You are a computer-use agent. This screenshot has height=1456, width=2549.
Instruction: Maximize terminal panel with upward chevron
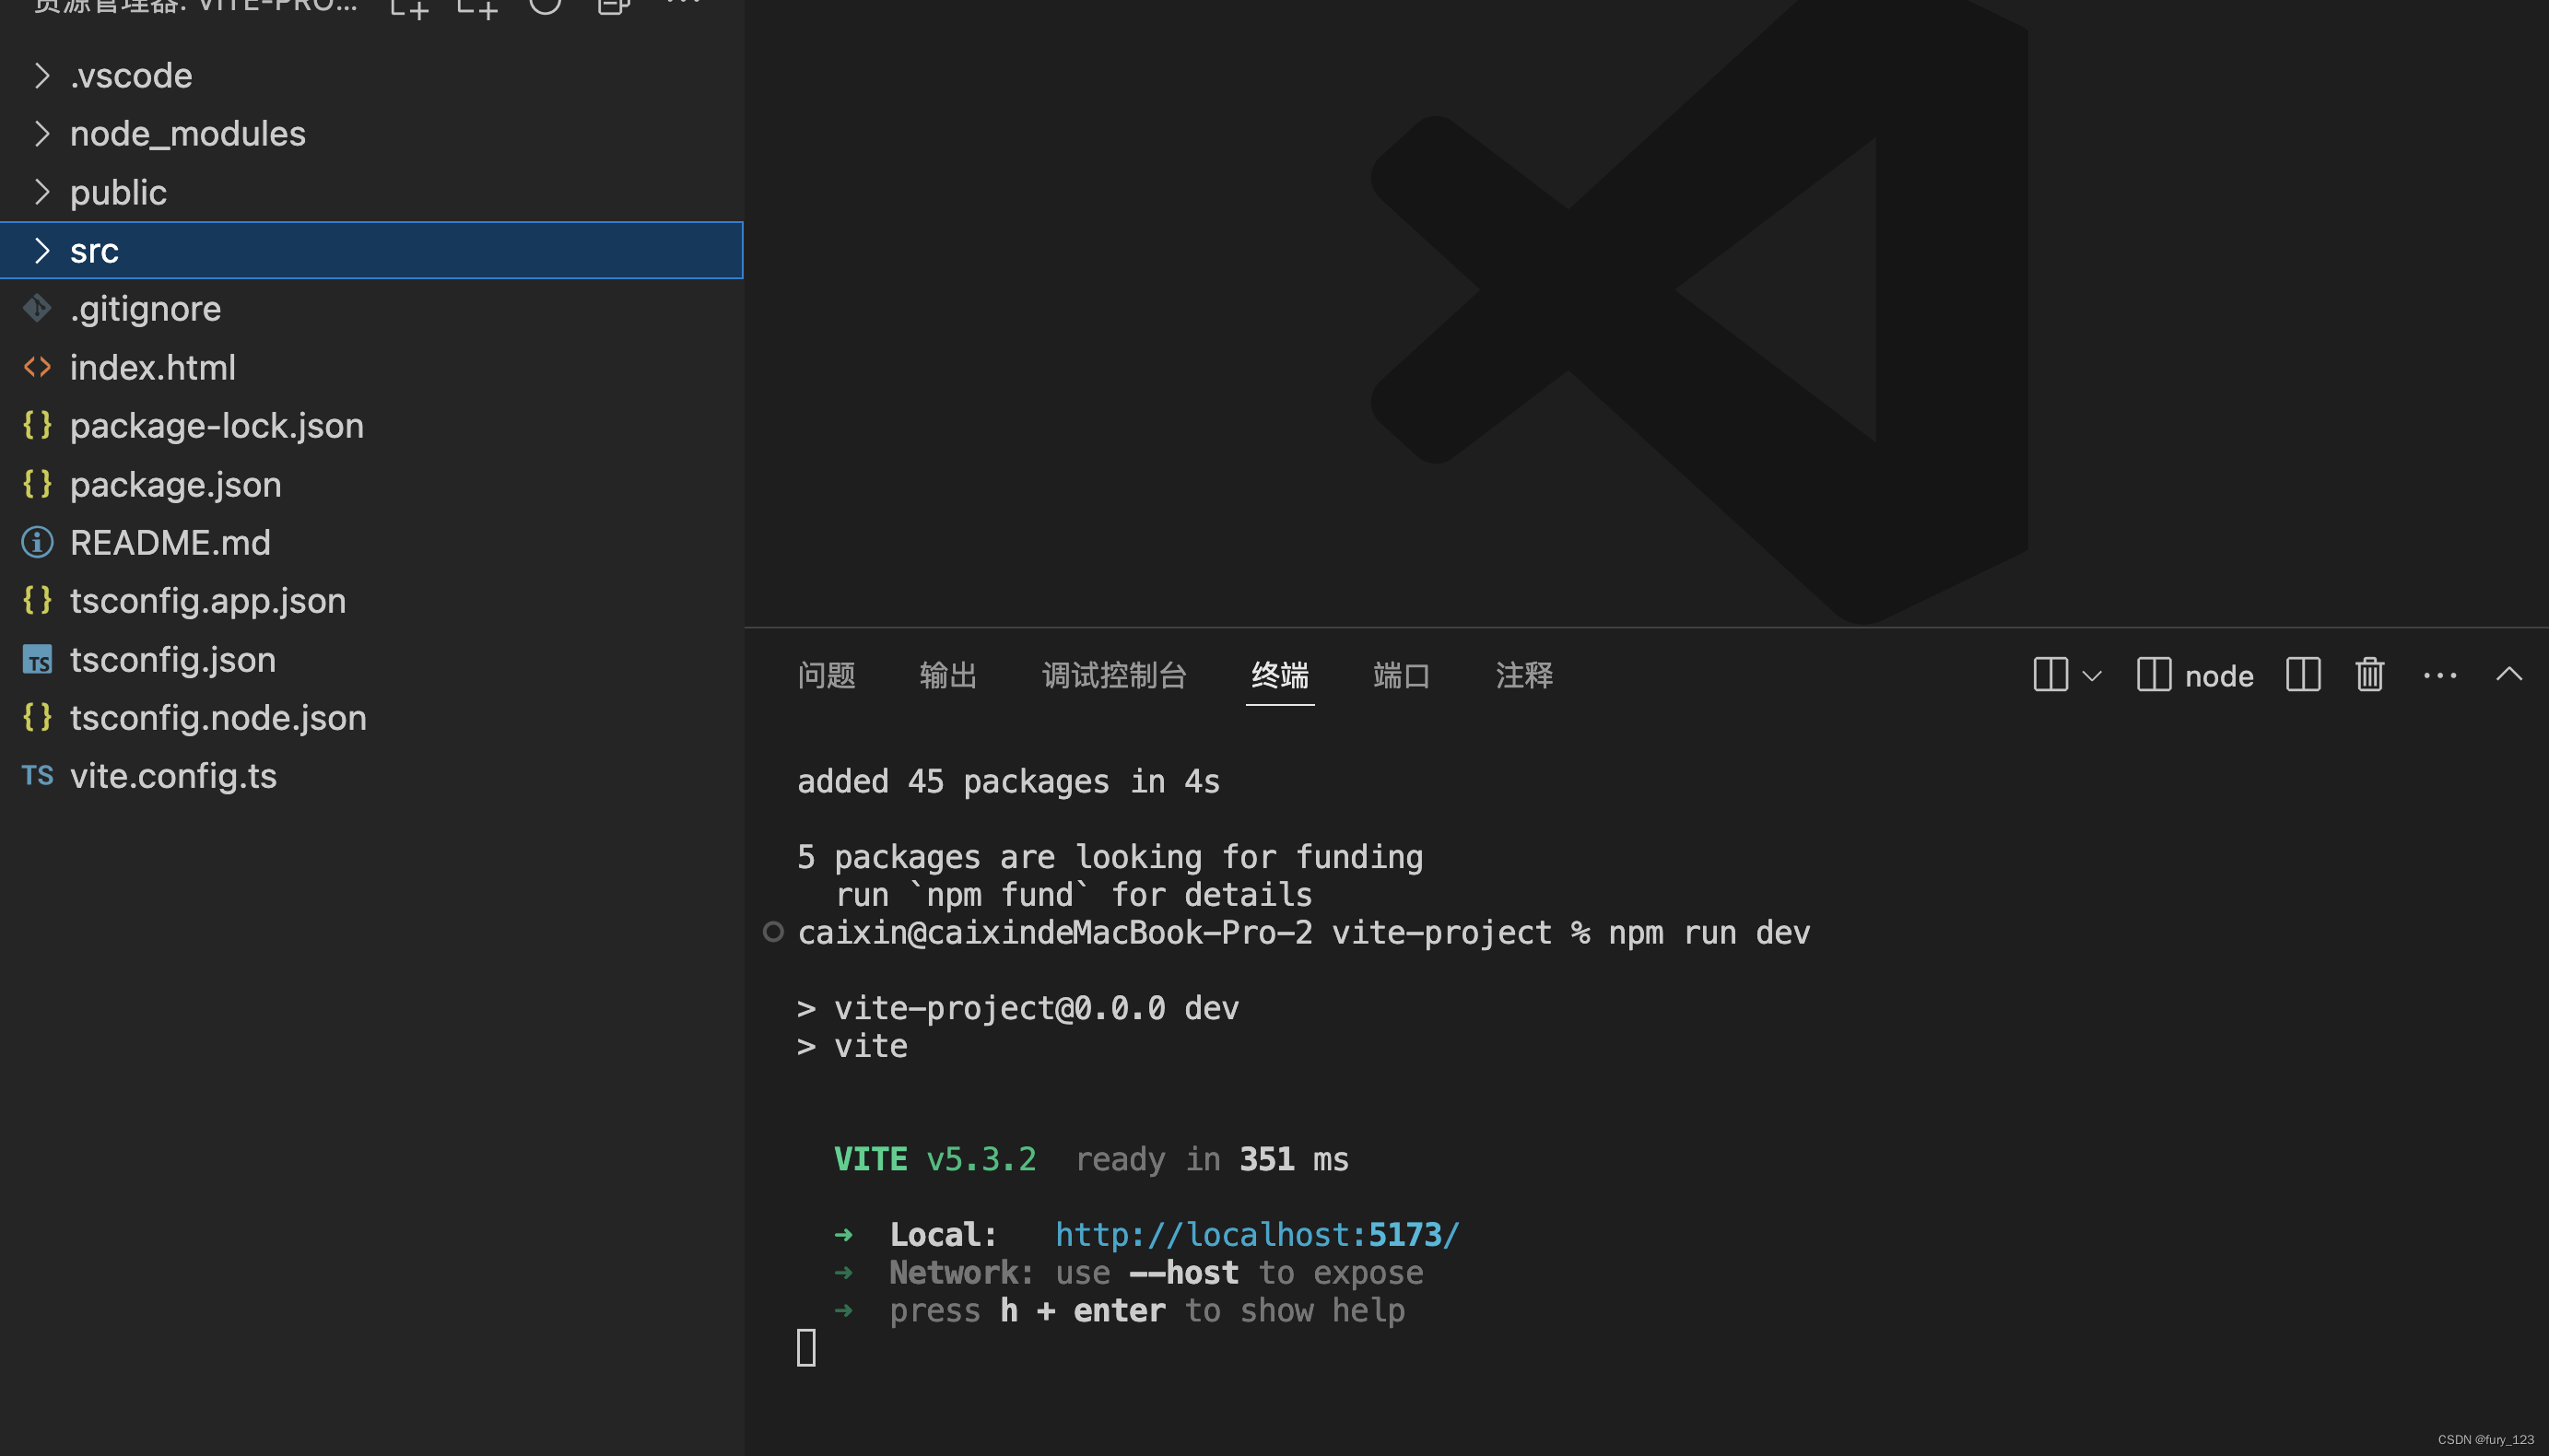tap(2508, 675)
